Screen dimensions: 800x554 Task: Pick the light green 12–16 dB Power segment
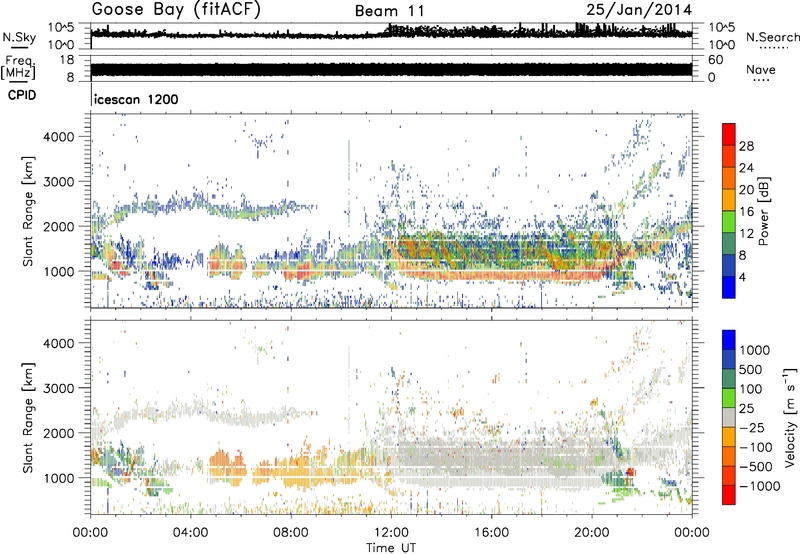pos(729,221)
